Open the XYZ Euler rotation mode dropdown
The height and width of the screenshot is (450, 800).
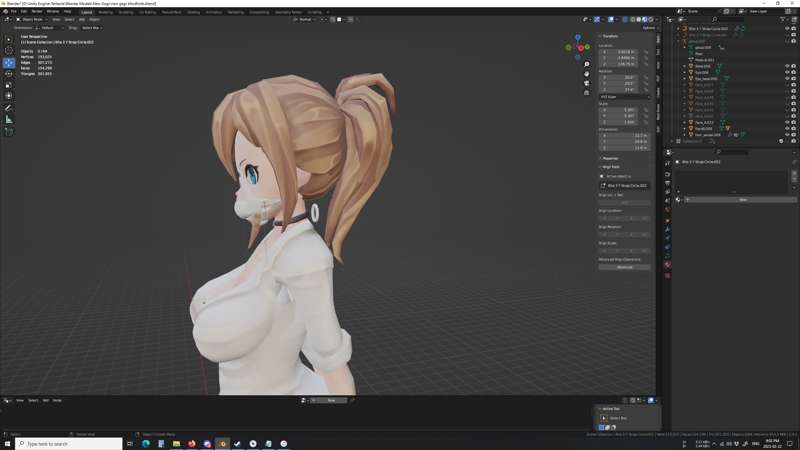point(624,96)
